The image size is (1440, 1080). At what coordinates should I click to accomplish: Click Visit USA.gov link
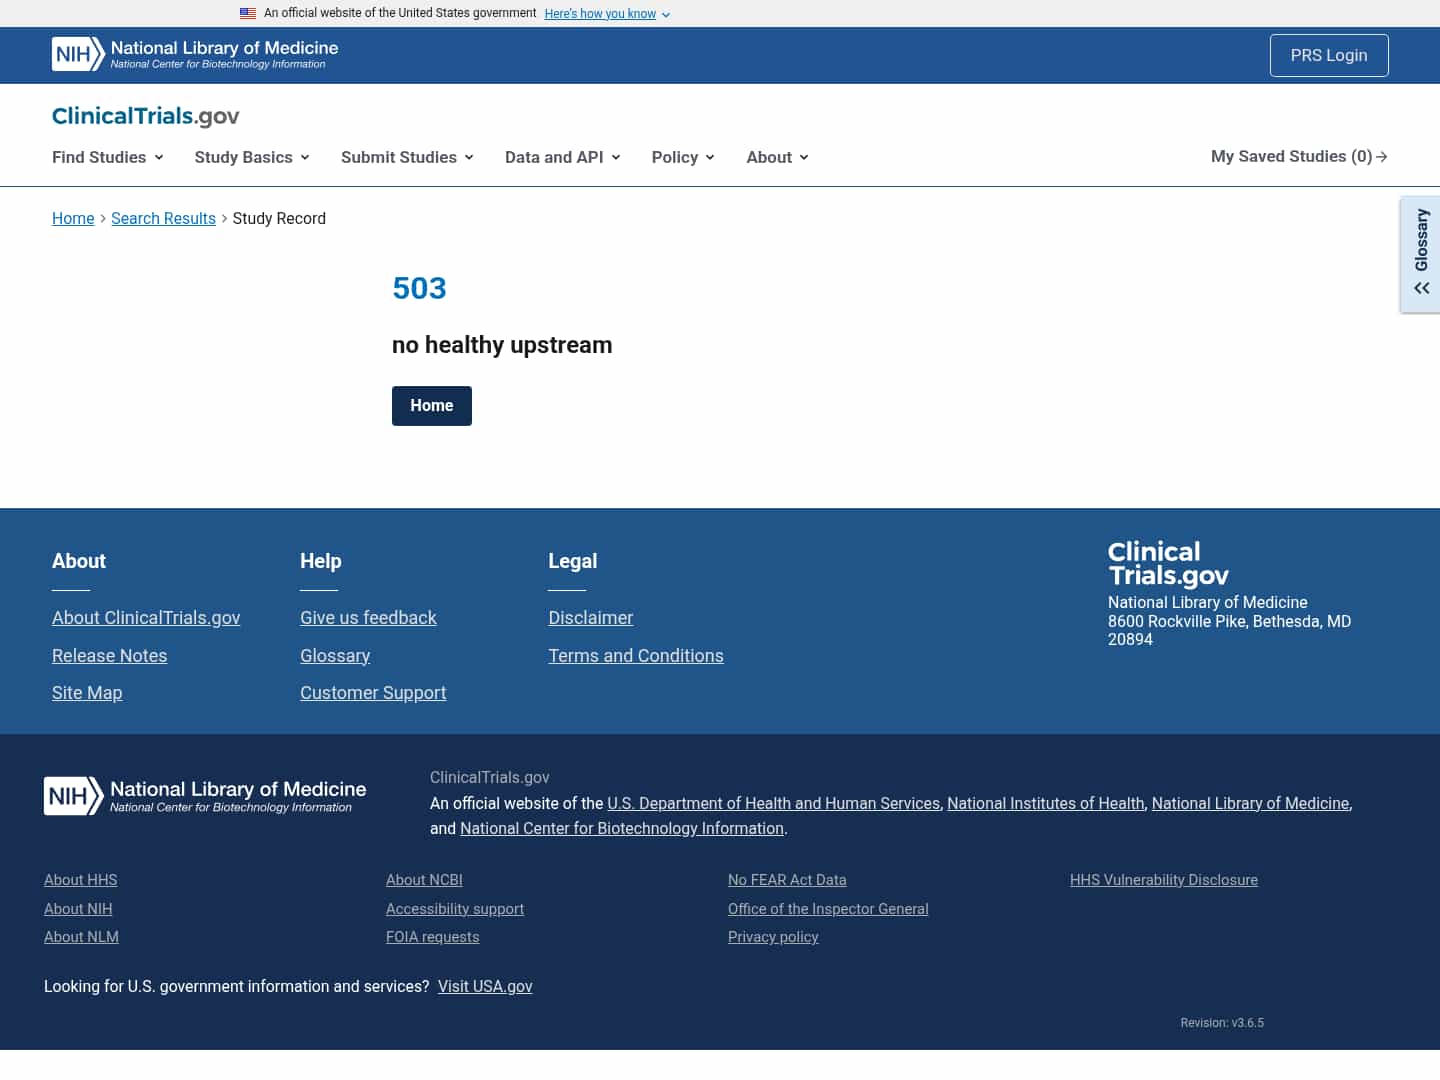485,986
